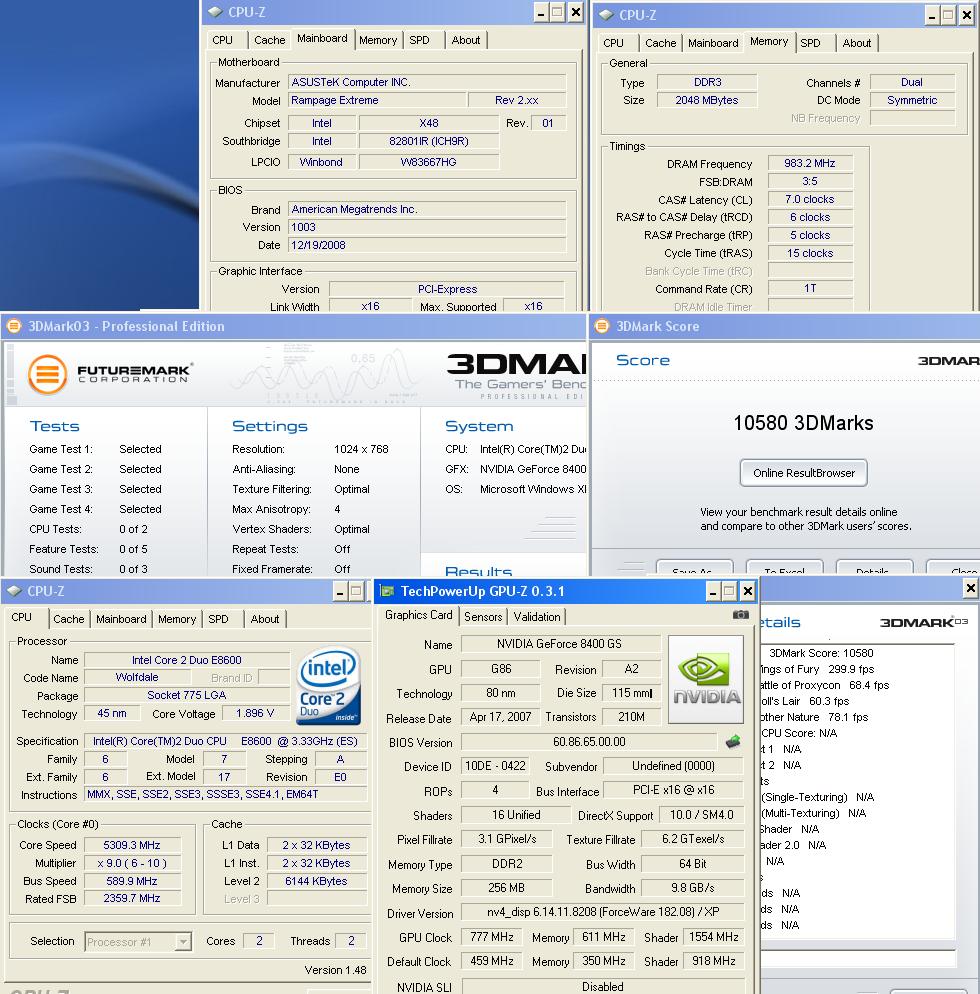Screen dimensions: 980x994
Task: Open Validation tab in GPU-Z
Action: [x=537, y=617]
